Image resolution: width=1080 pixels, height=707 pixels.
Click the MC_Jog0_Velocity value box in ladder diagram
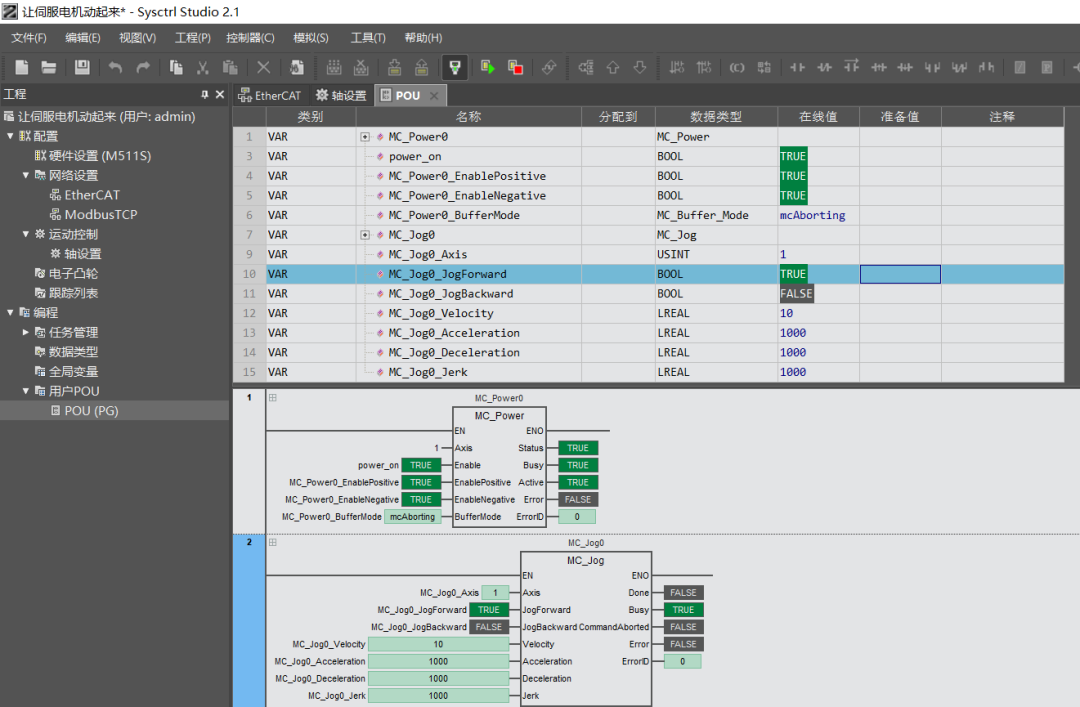(x=438, y=644)
